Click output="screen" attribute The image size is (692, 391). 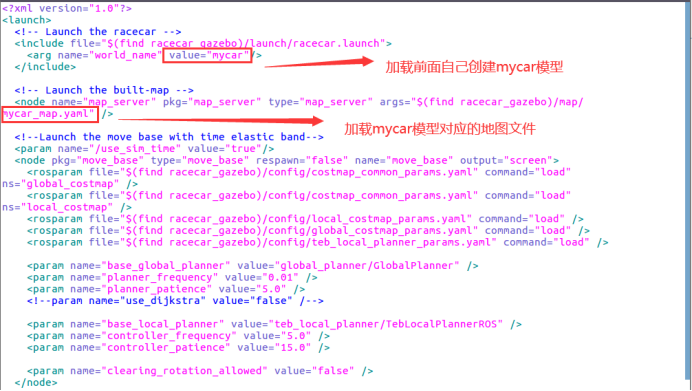507,160
